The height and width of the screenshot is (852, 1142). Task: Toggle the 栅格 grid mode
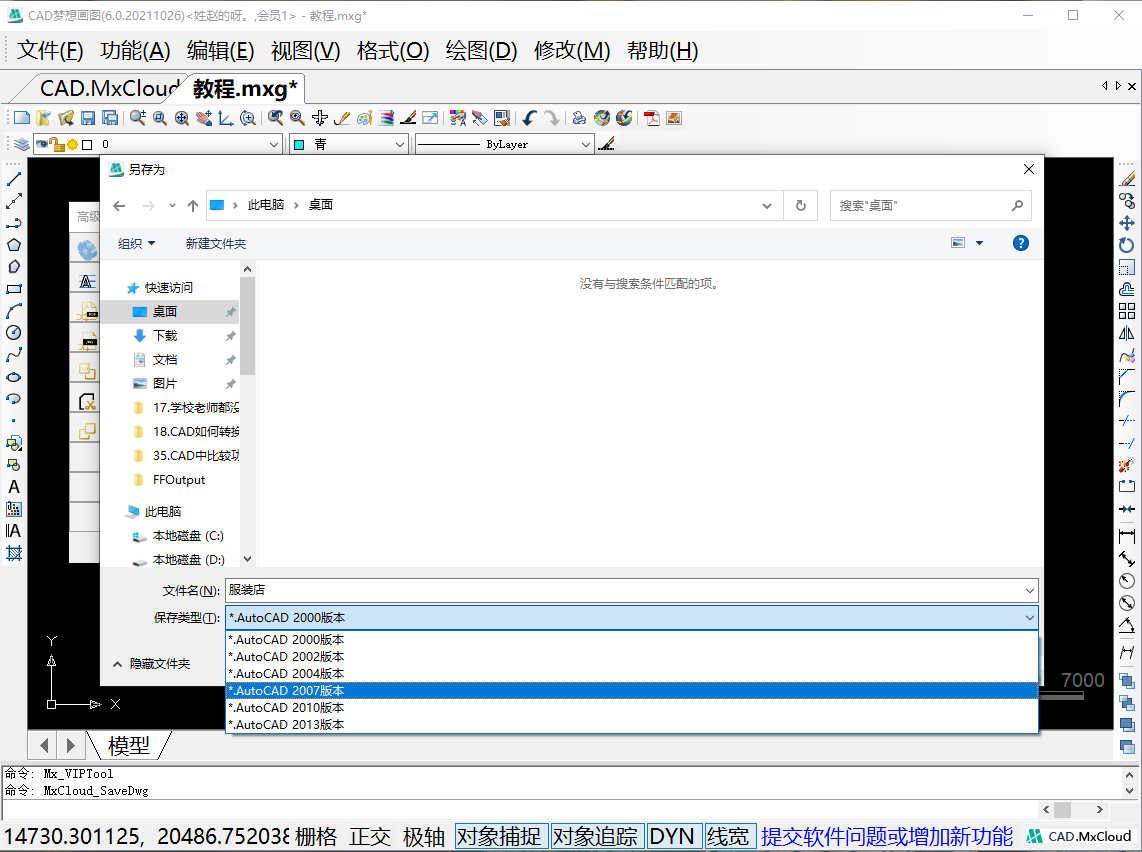coord(317,837)
